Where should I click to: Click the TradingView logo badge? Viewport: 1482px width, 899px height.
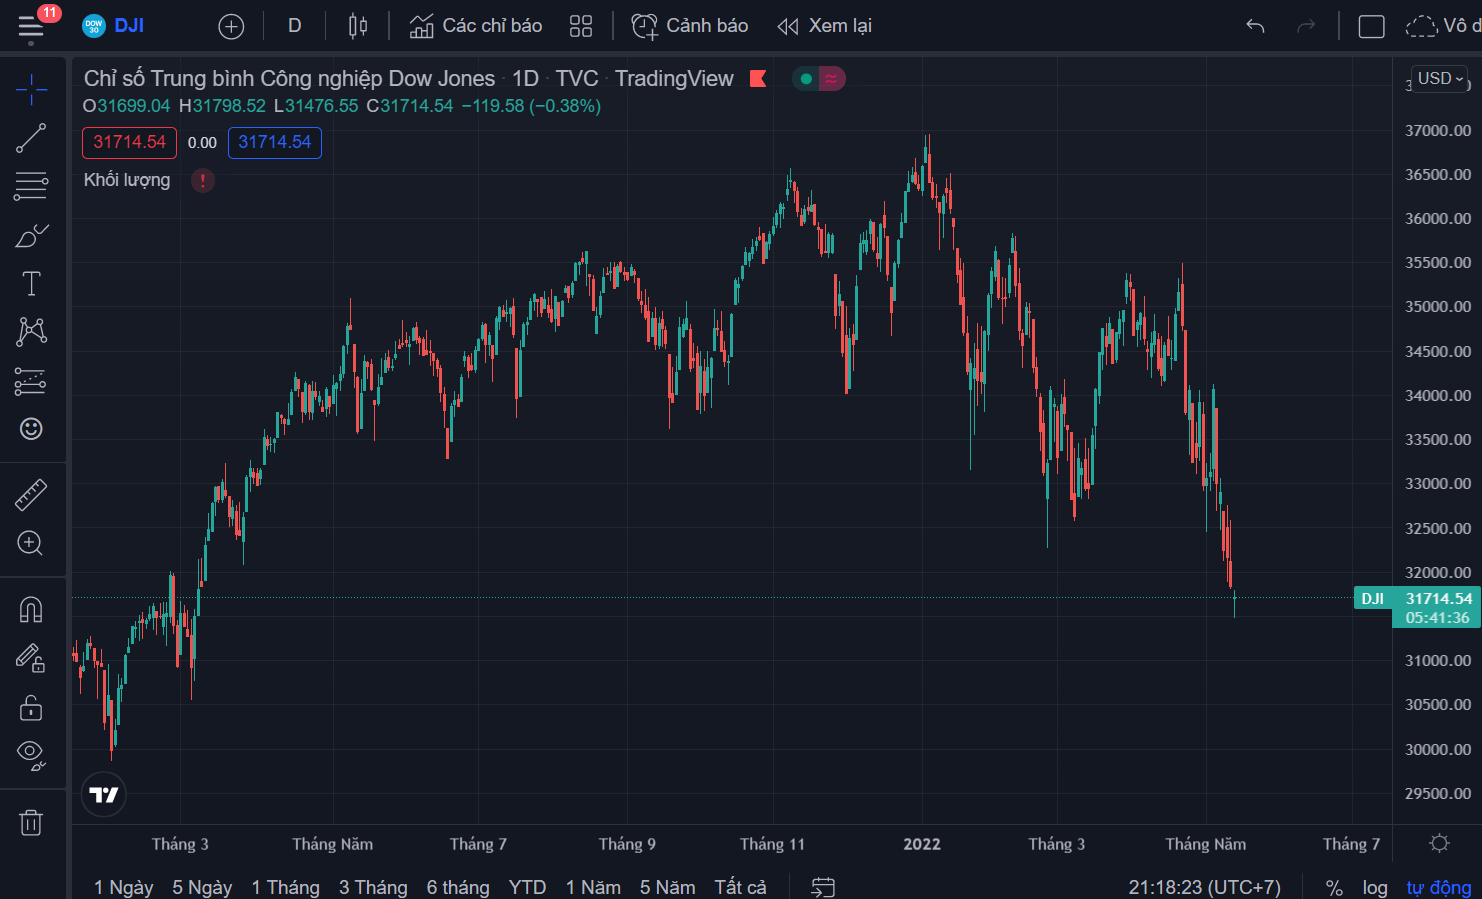click(104, 795)
